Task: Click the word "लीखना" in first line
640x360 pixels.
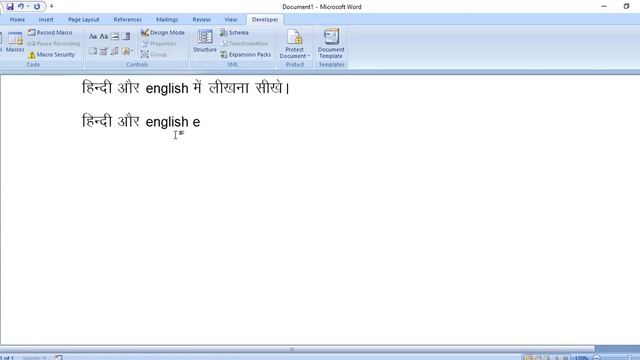Action: click(x=229, y=87)
